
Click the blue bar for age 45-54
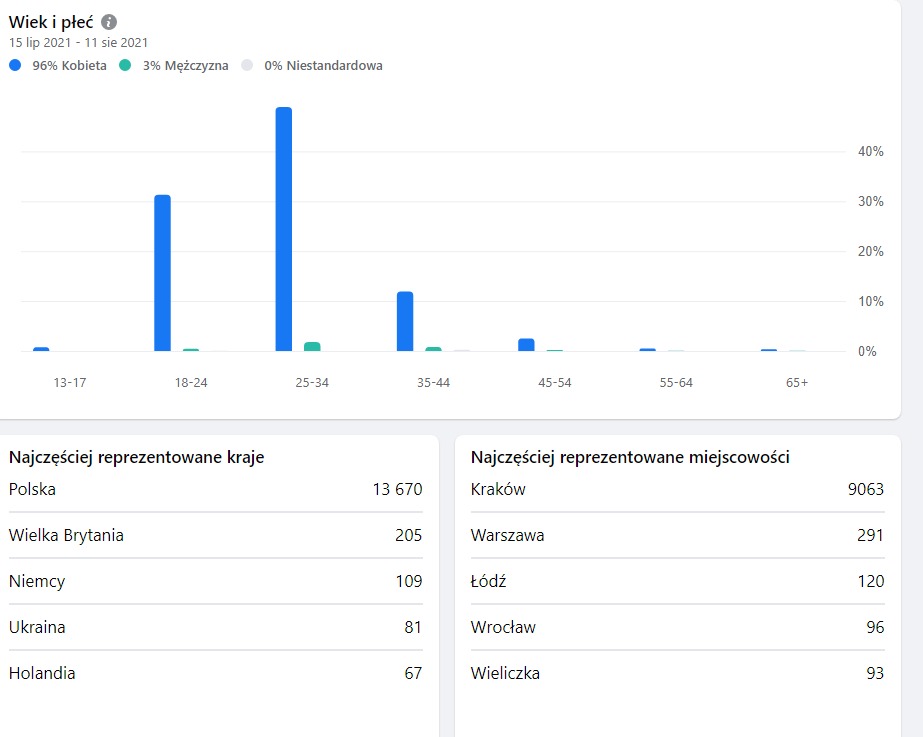(x=526, y=345)
